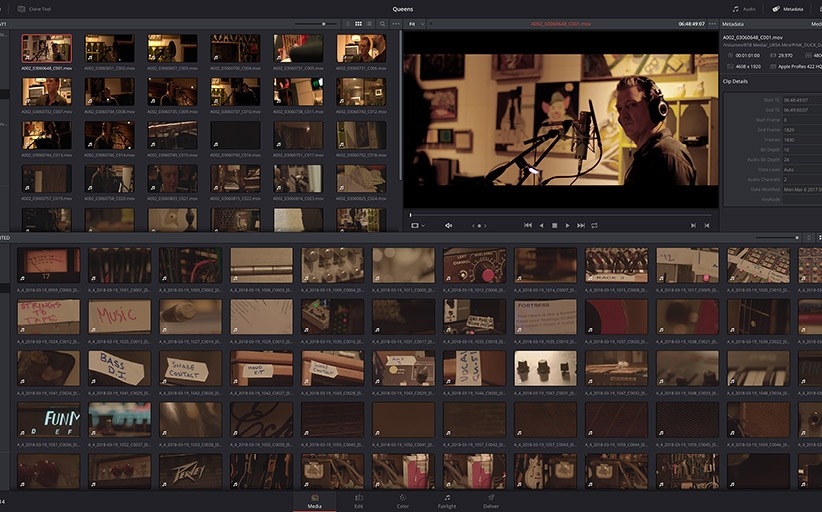Play the clip forward

(x=567, y=225)
